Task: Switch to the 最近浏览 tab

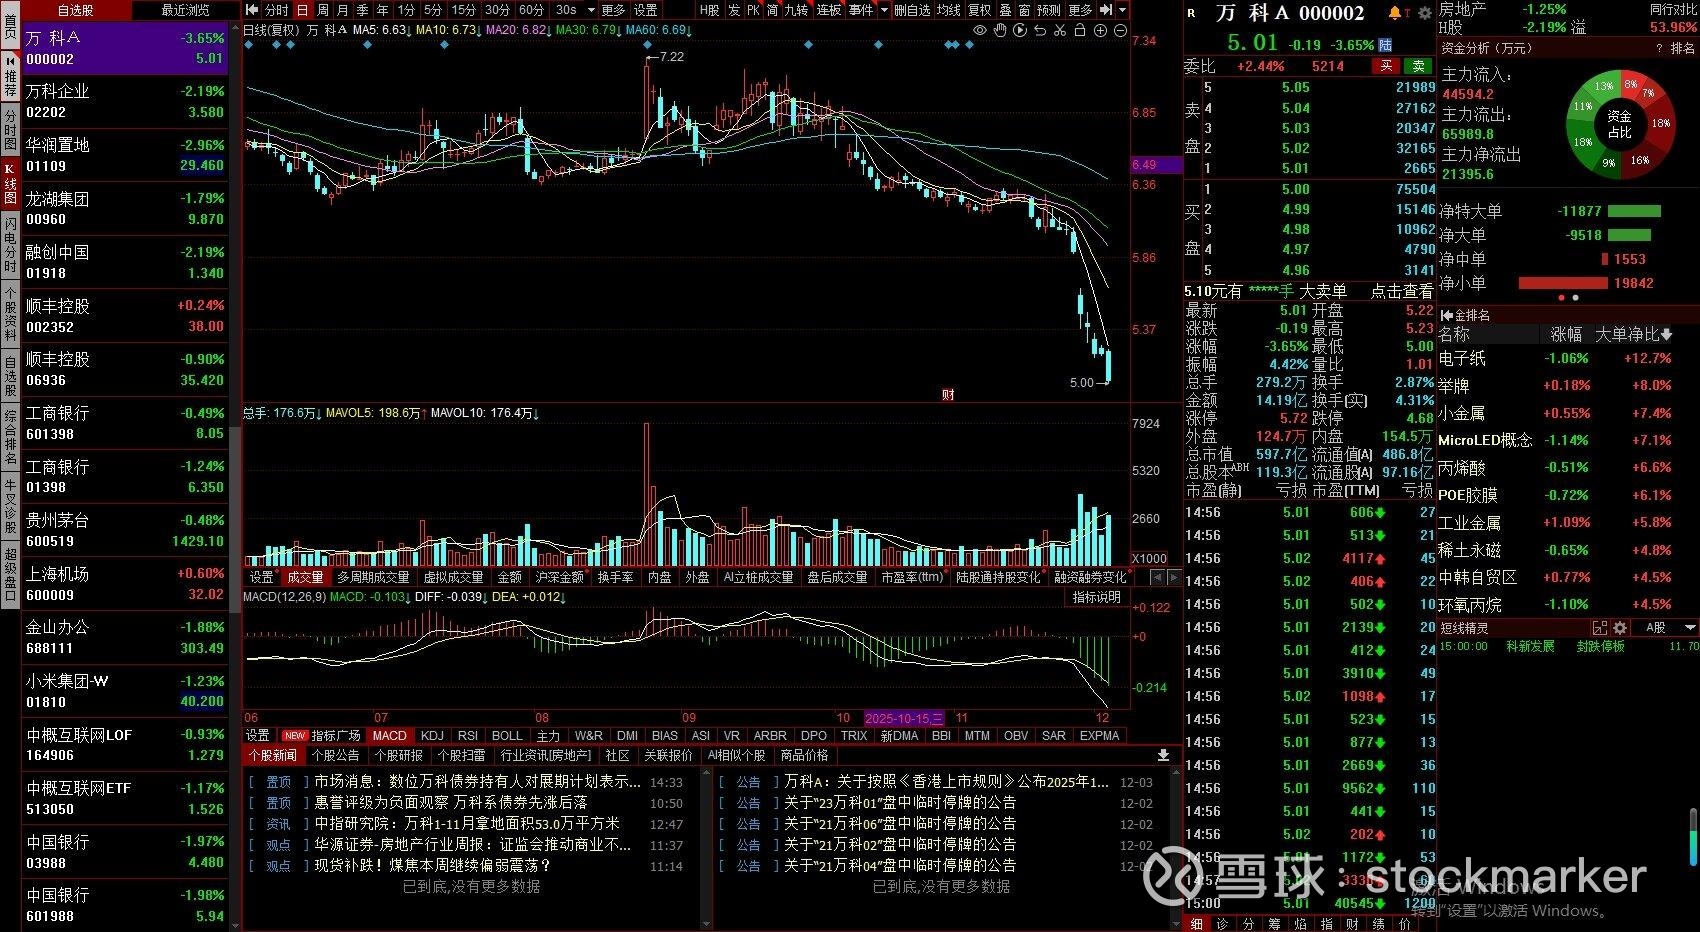Action: [x=185, y=10]
